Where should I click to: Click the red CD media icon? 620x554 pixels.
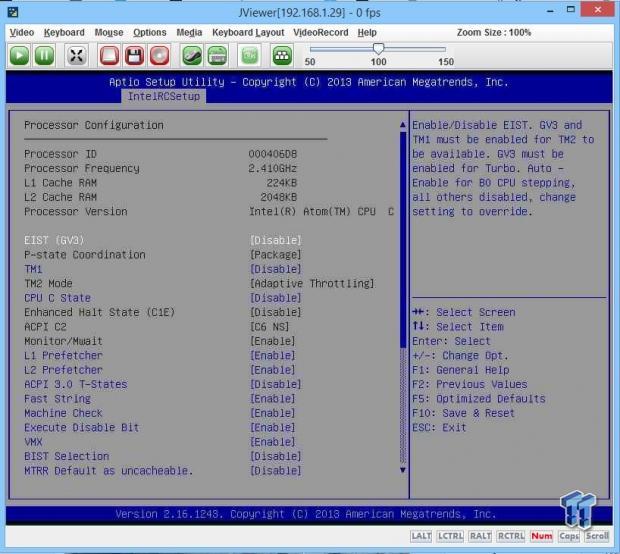(159, 55)
